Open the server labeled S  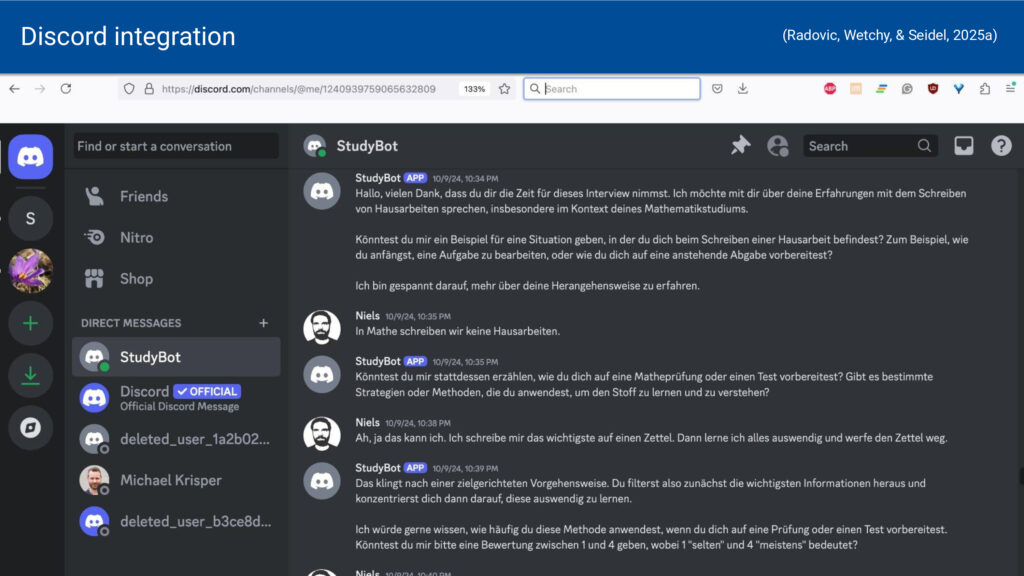click(30, 218)
